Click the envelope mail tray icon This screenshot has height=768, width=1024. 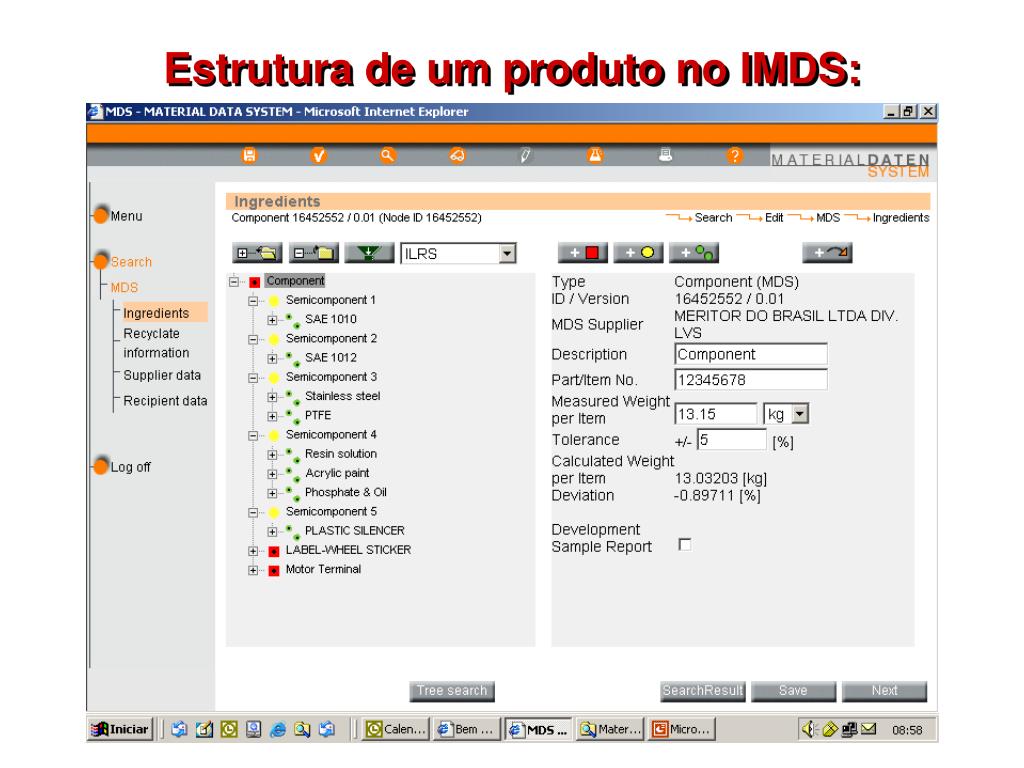point(869,729)
